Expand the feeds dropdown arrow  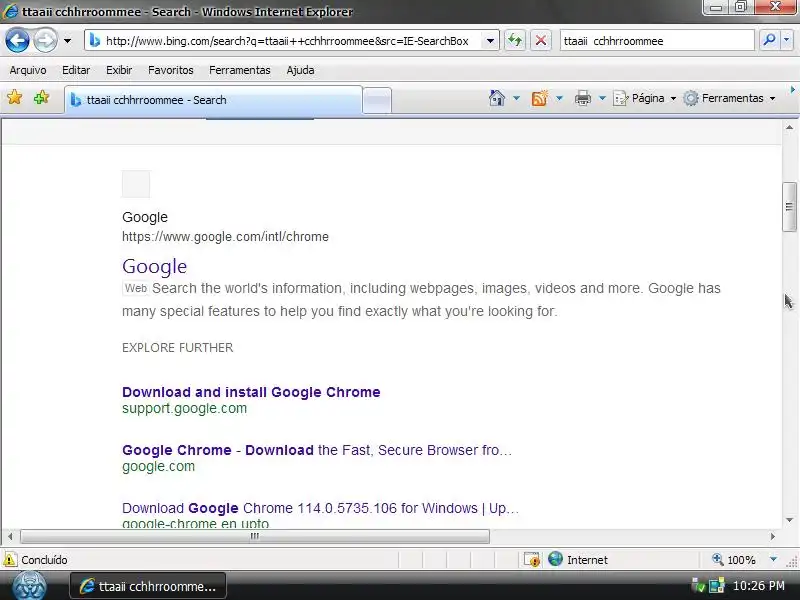click(559, 98)
